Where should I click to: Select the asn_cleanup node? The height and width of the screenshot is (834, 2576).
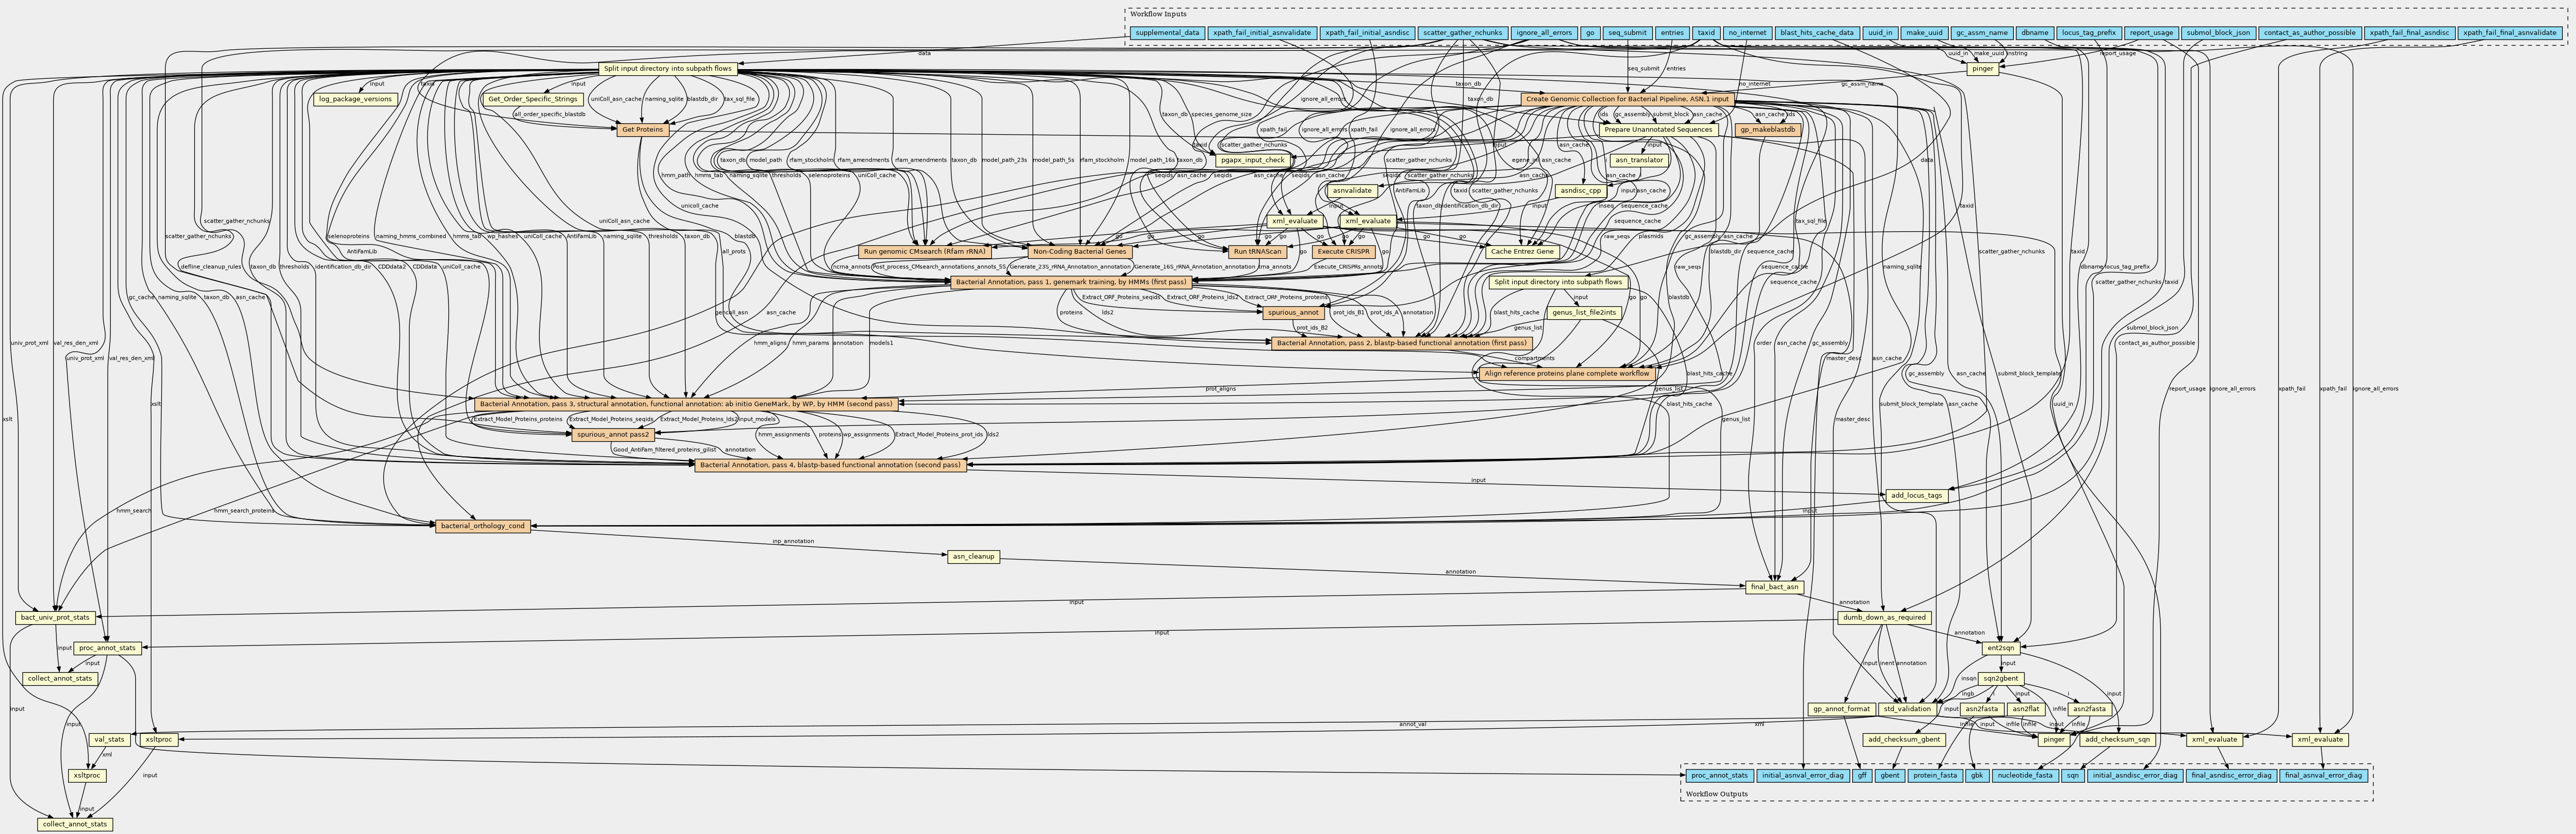973,557
